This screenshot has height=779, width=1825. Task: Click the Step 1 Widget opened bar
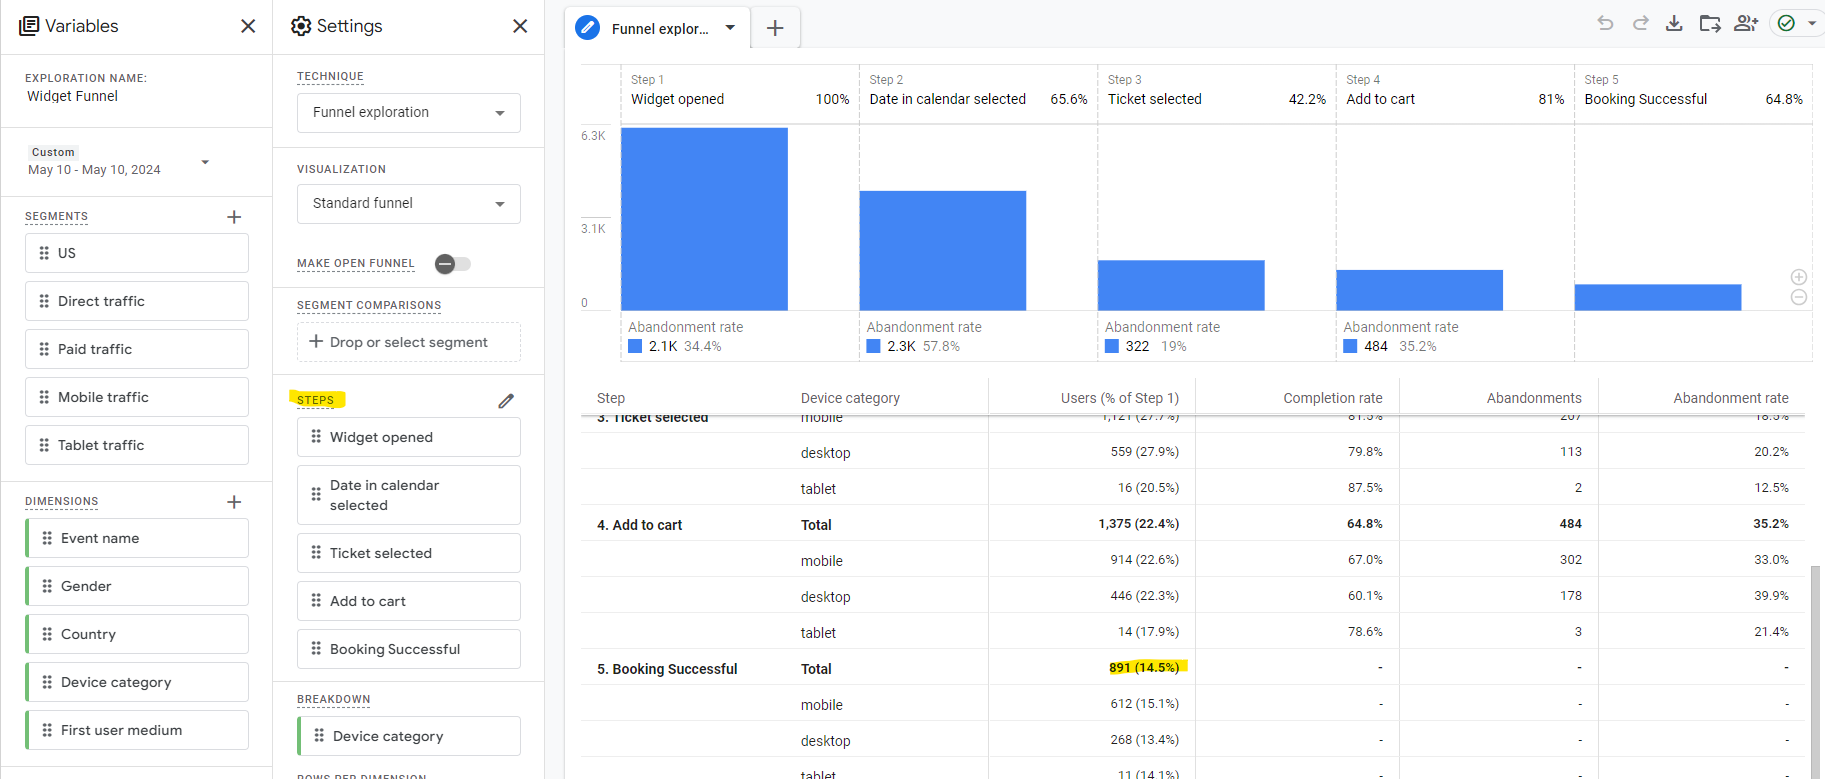704,219
